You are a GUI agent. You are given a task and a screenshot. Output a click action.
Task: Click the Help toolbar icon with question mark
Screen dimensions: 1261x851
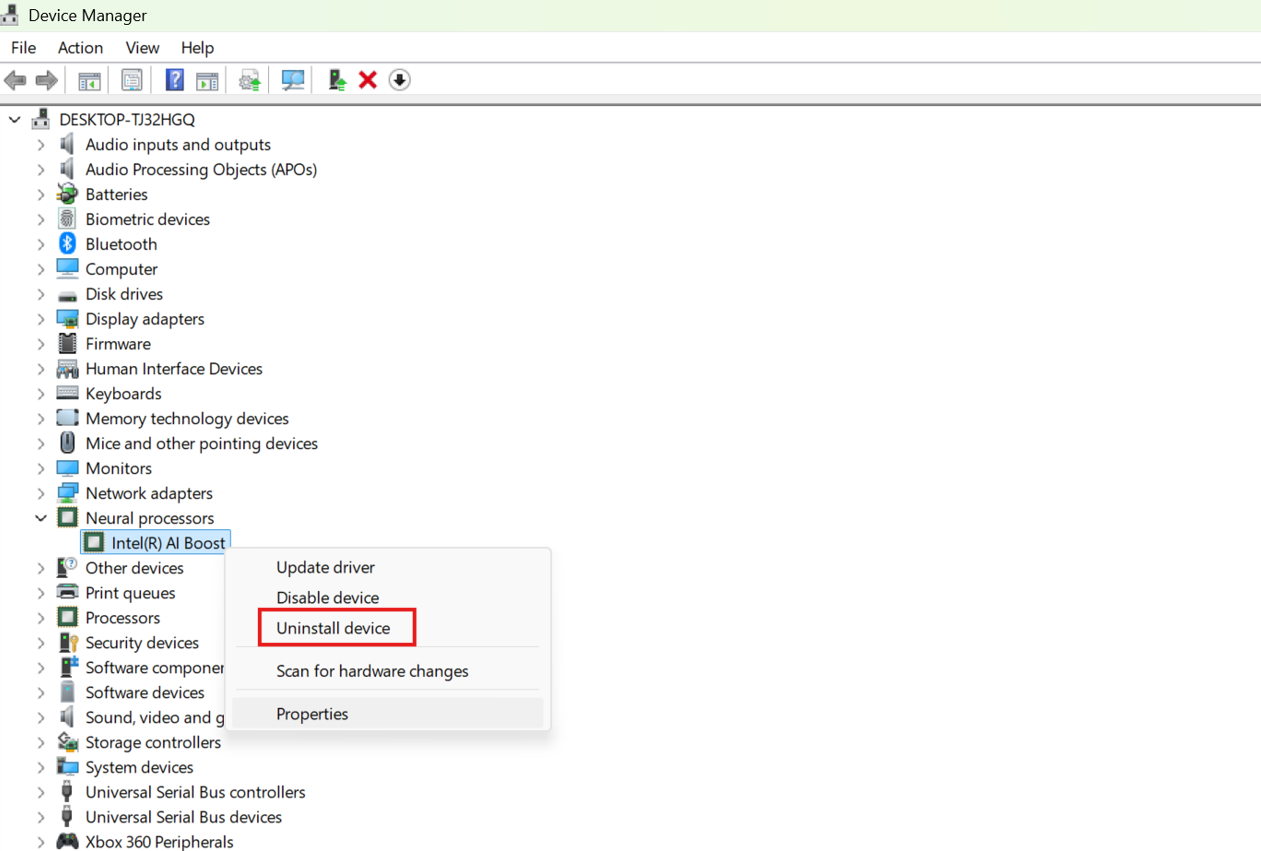pyautogui.click(x=174, y=80)
